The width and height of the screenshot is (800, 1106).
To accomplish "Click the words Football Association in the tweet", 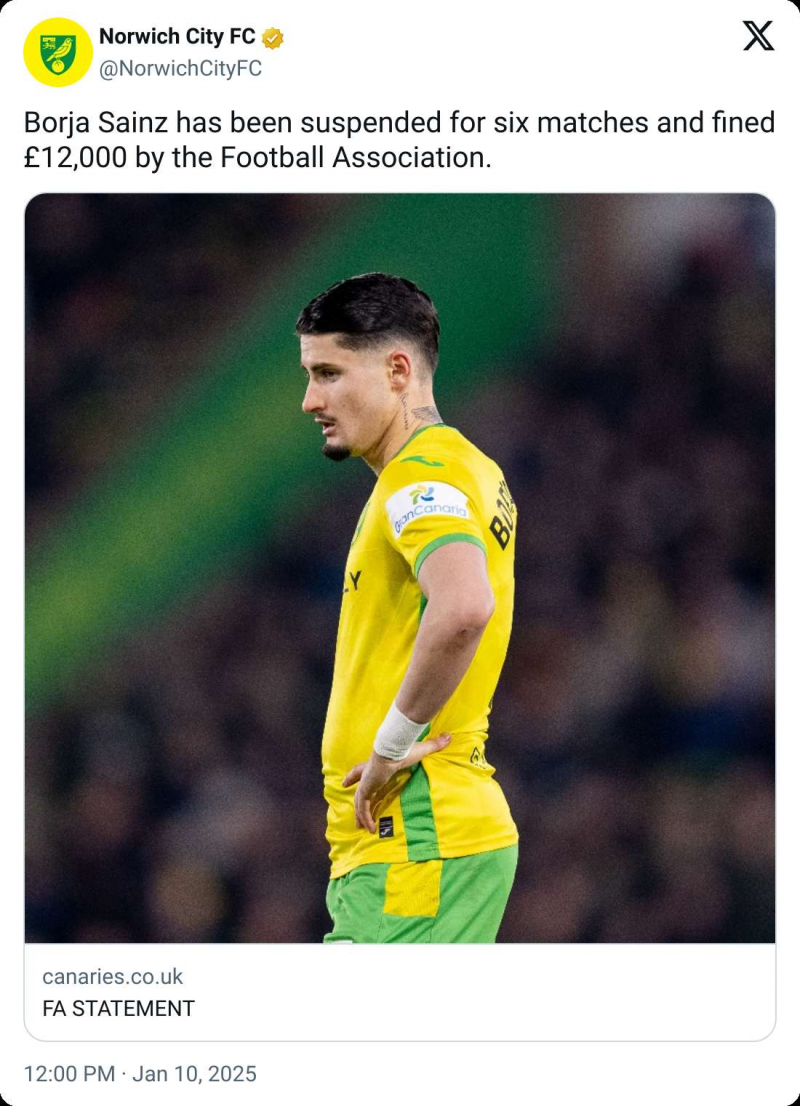I will (355, 157).
